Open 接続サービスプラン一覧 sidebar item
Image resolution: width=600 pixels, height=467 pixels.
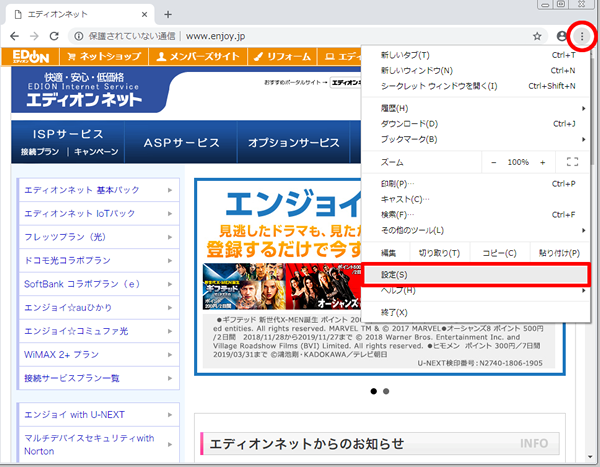point(99,378)
